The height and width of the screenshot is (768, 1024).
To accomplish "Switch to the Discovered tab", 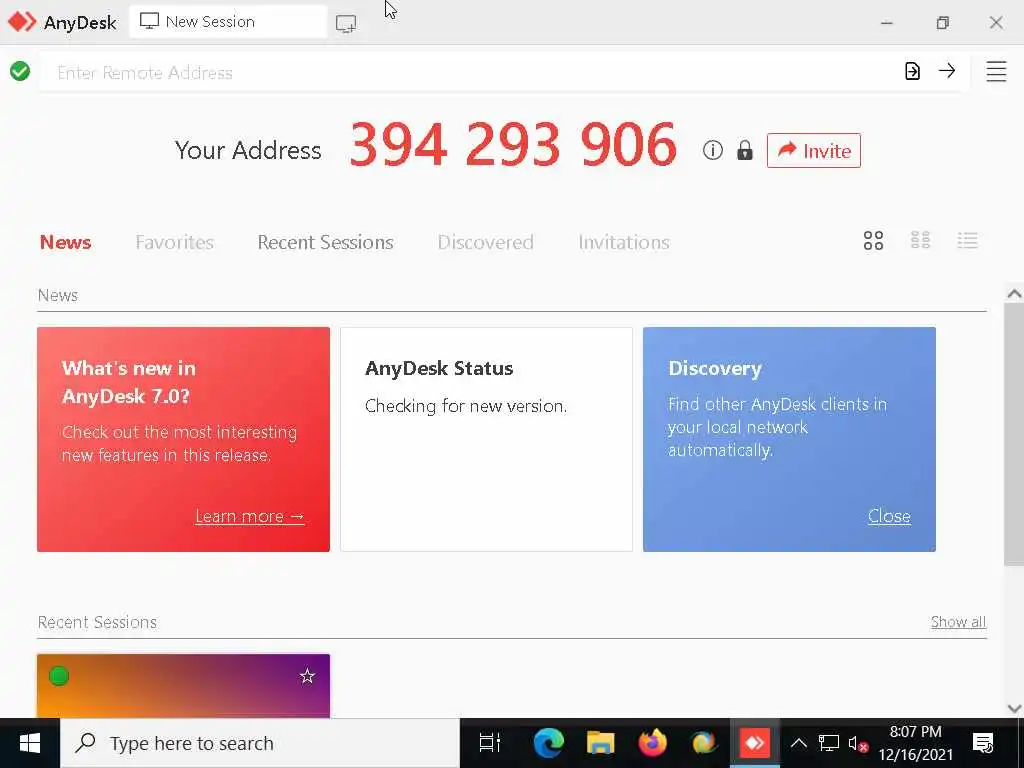I will click(x=485, y=242).
